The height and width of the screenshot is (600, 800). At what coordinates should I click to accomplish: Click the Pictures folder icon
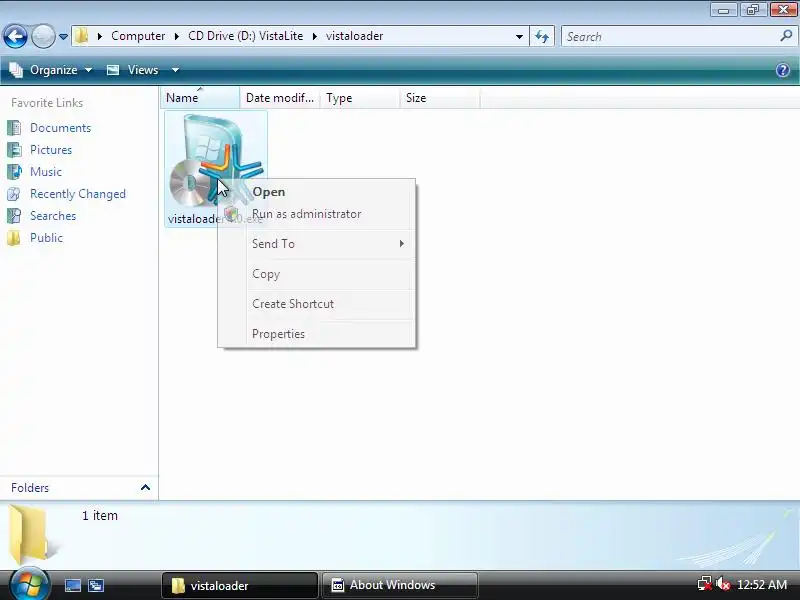pos(14,149)
